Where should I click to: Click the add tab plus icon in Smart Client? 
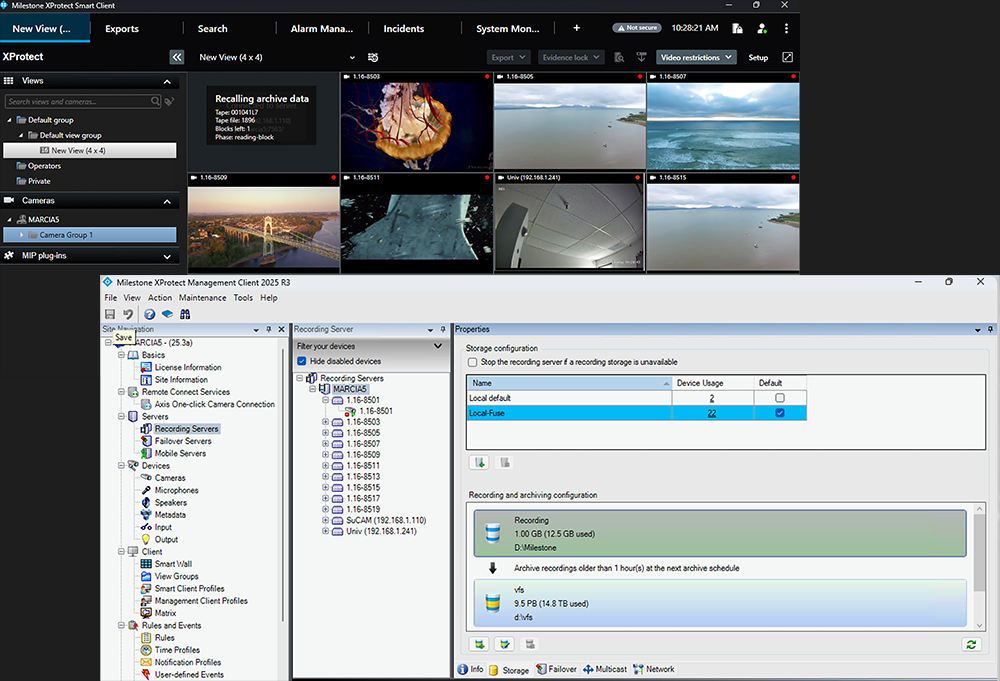click(x=577, y=28)
